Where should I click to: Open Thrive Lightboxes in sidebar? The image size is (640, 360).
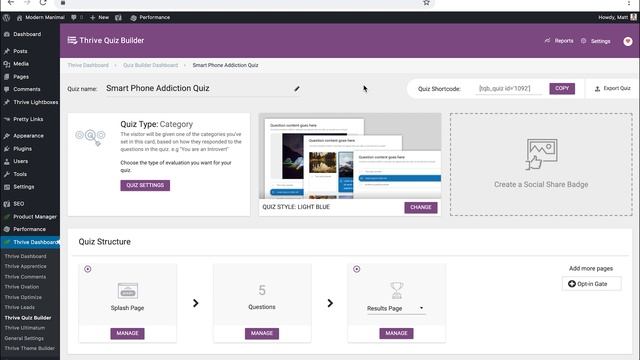36,102
